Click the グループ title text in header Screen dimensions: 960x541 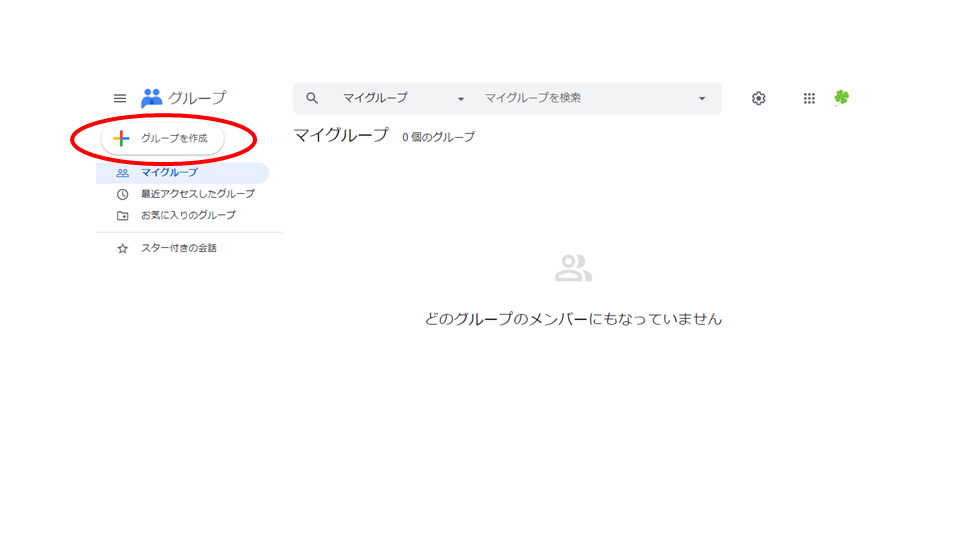click(197, 98)
